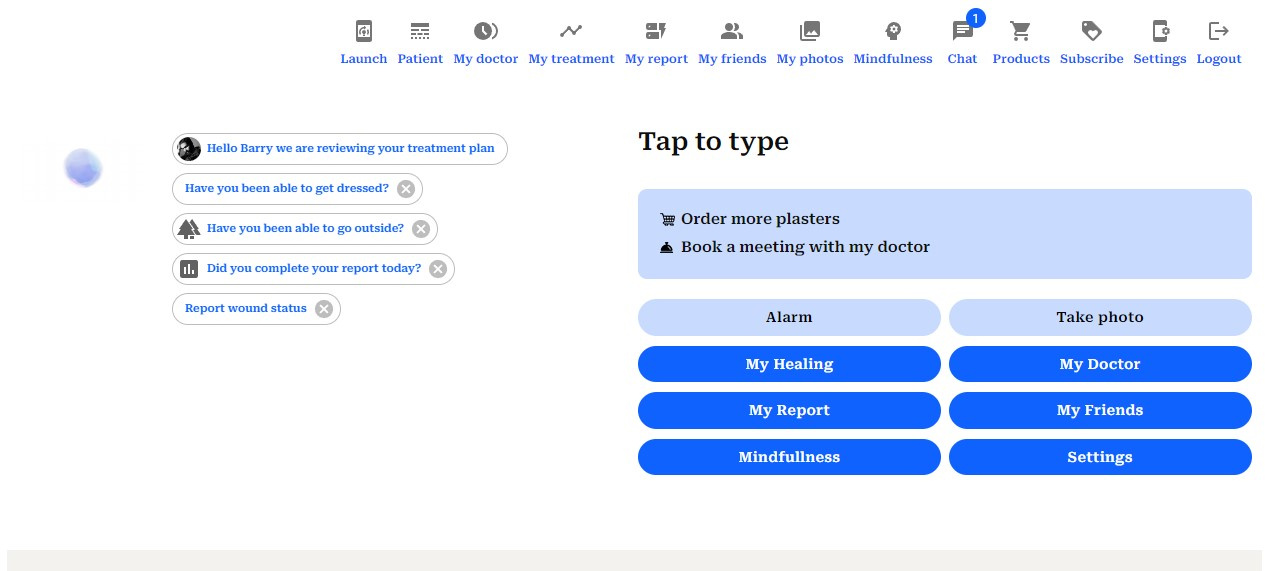Open the Launch icon in navigation

coord(363,32)
